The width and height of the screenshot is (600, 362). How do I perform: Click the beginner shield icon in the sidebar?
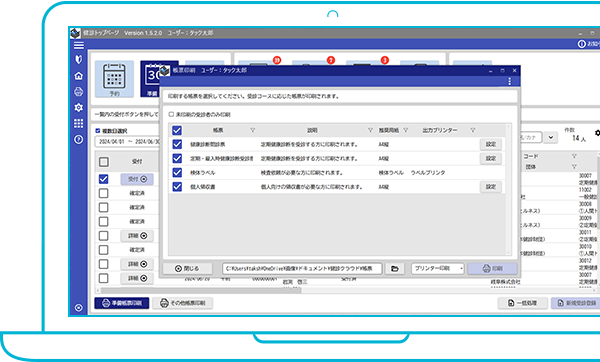click(x=78, y=59)
